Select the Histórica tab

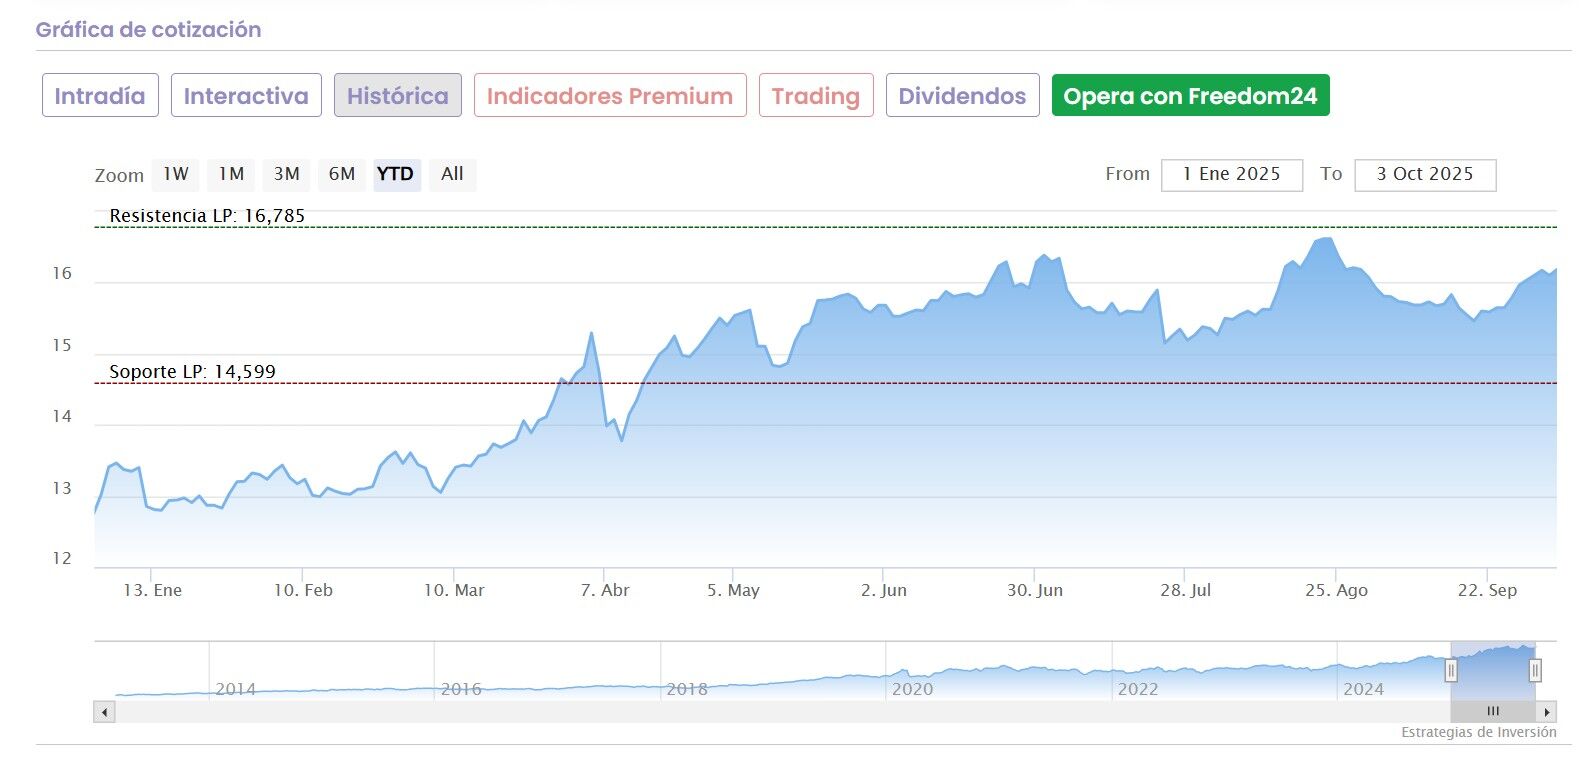[397, 96]
